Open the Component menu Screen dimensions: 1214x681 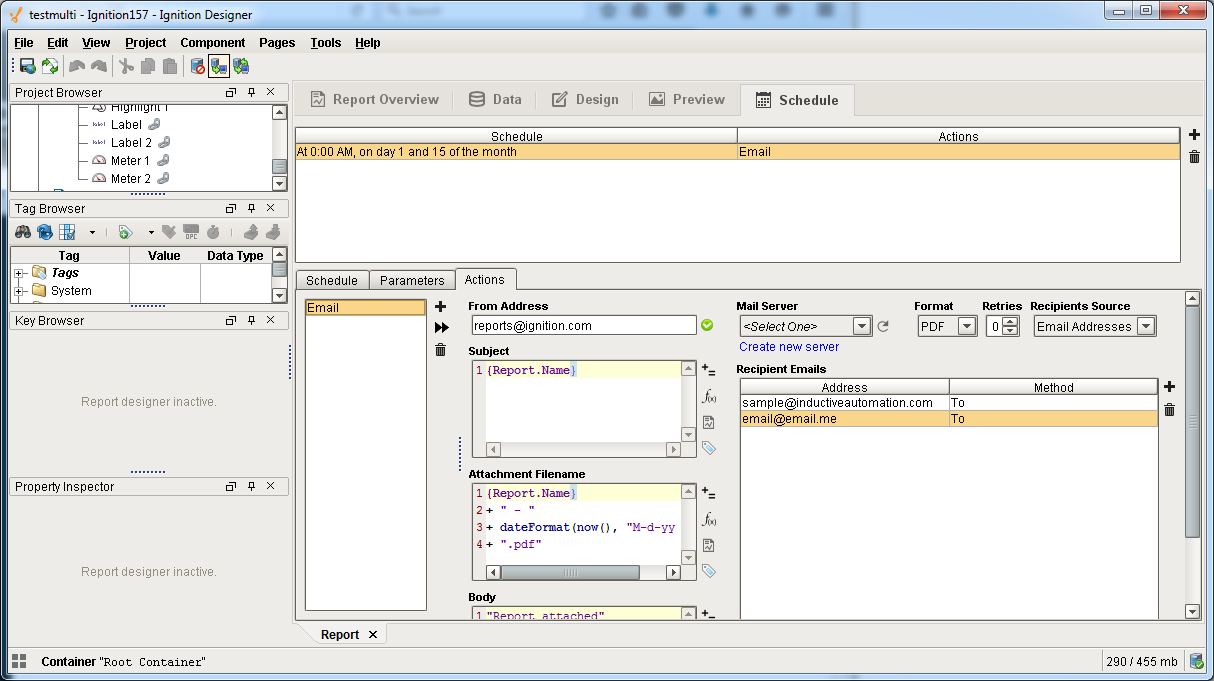tap(212, 43)
